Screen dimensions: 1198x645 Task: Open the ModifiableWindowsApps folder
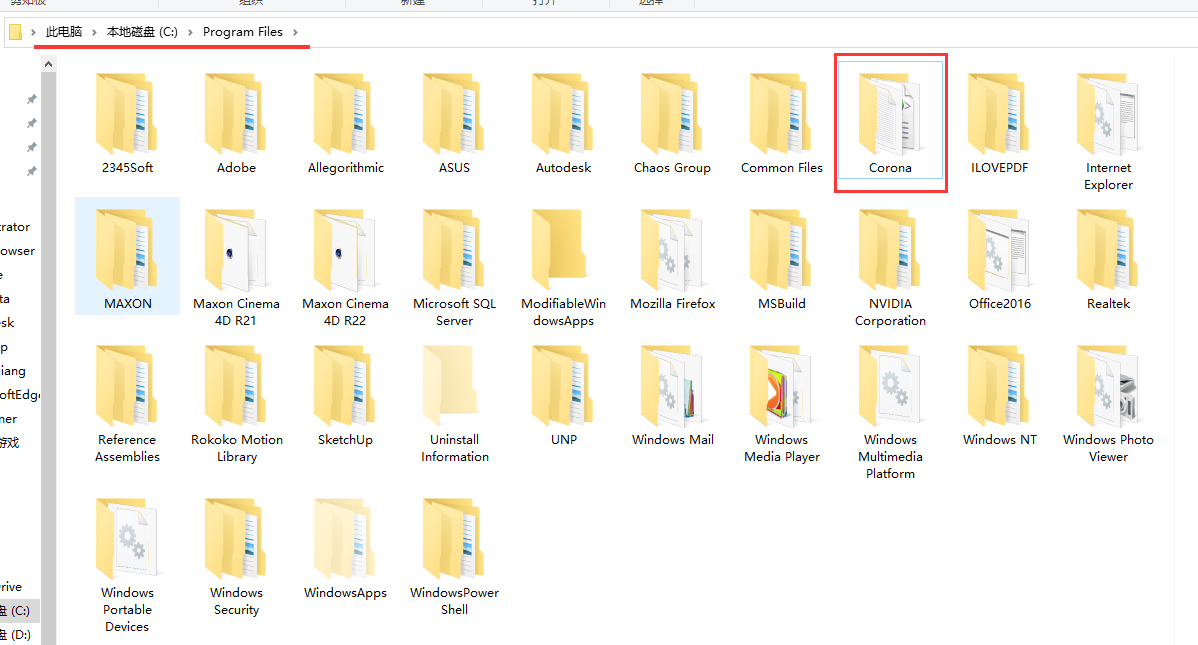563,266
